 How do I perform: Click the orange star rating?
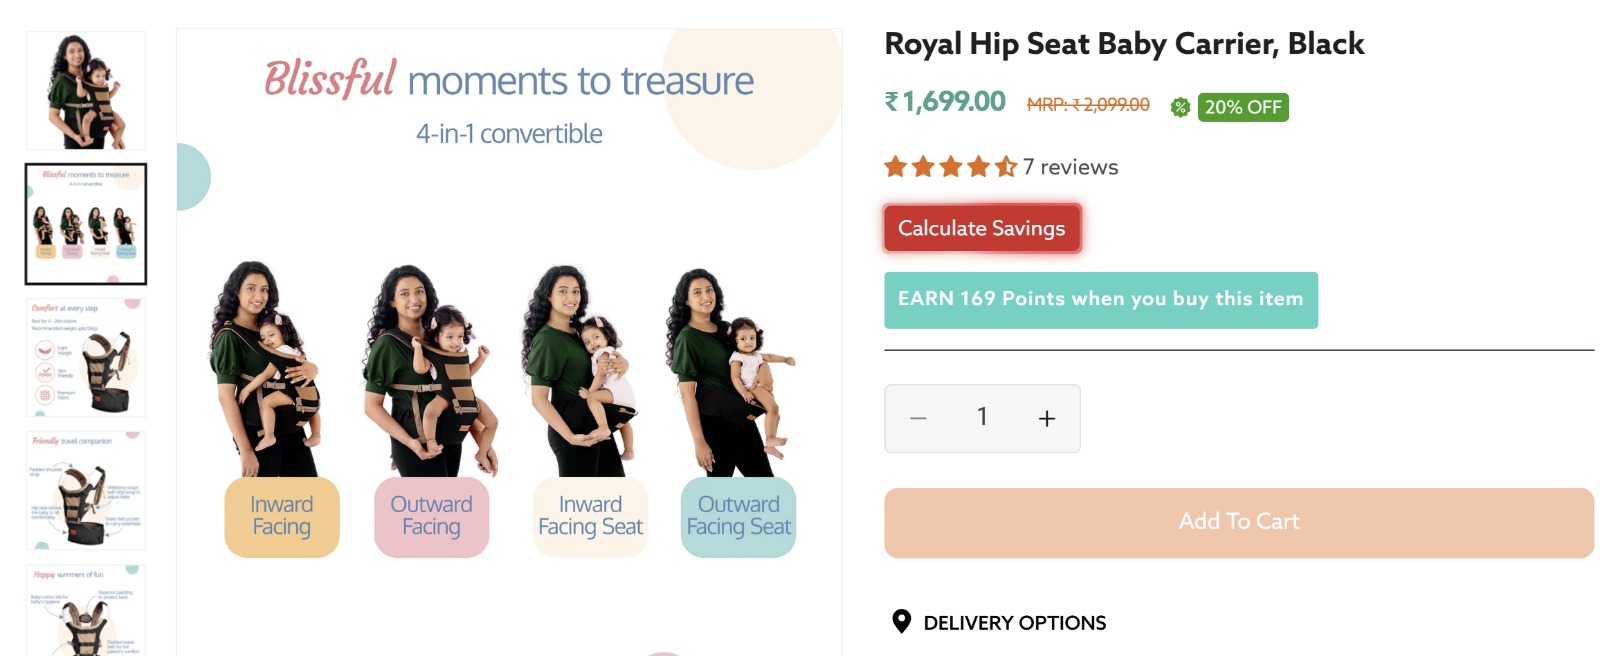(x=950, y=167)
